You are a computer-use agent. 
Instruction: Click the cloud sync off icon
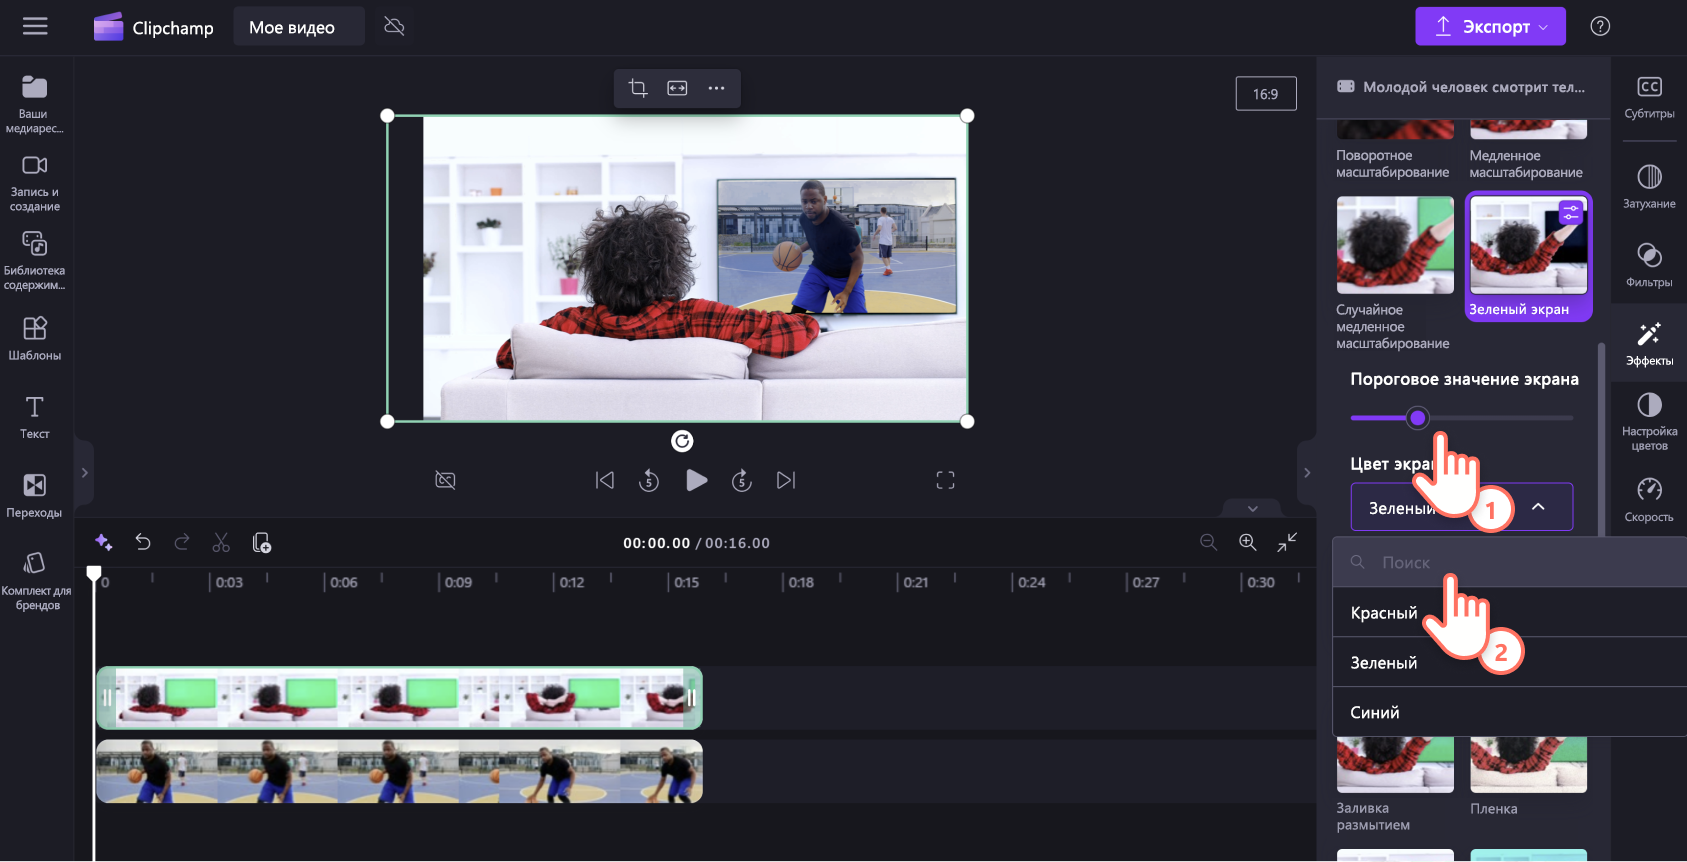(x=394, y=27)
